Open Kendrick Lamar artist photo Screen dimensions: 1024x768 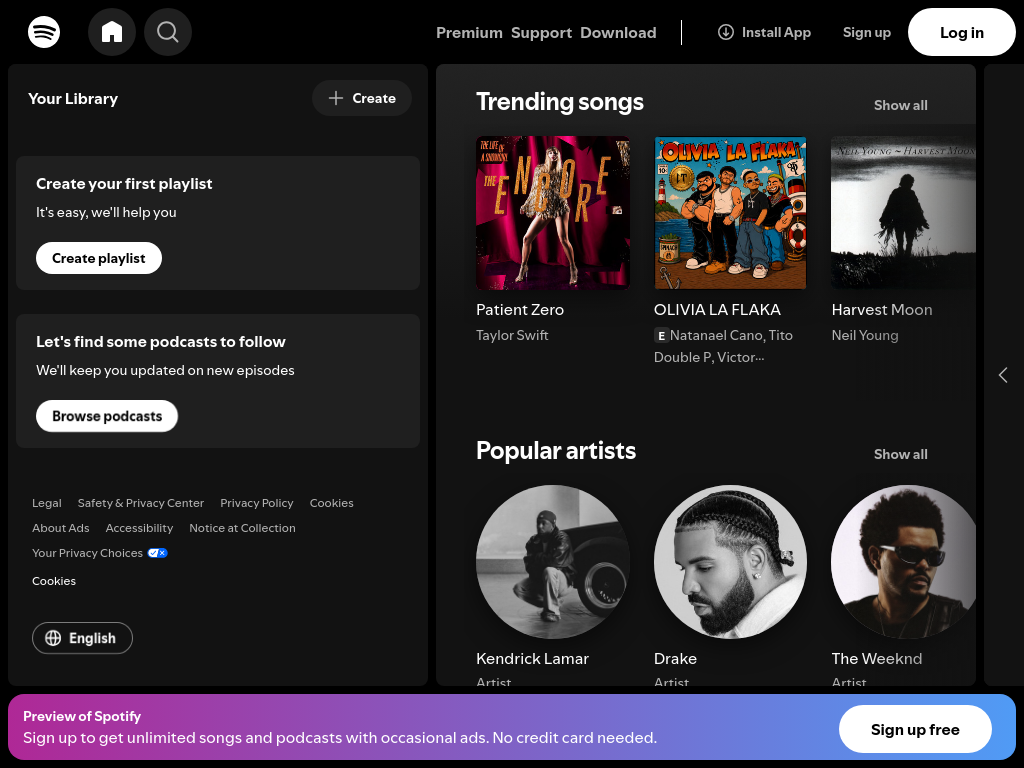pyautogui.click(x=553, y=562)
